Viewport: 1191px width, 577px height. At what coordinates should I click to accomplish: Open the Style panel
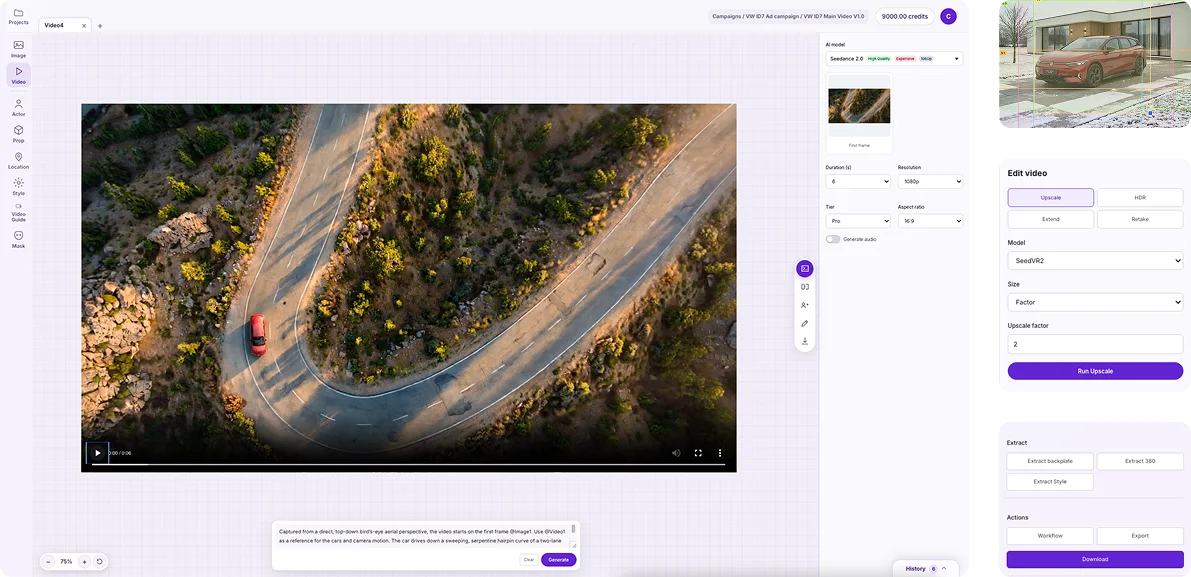18,187
